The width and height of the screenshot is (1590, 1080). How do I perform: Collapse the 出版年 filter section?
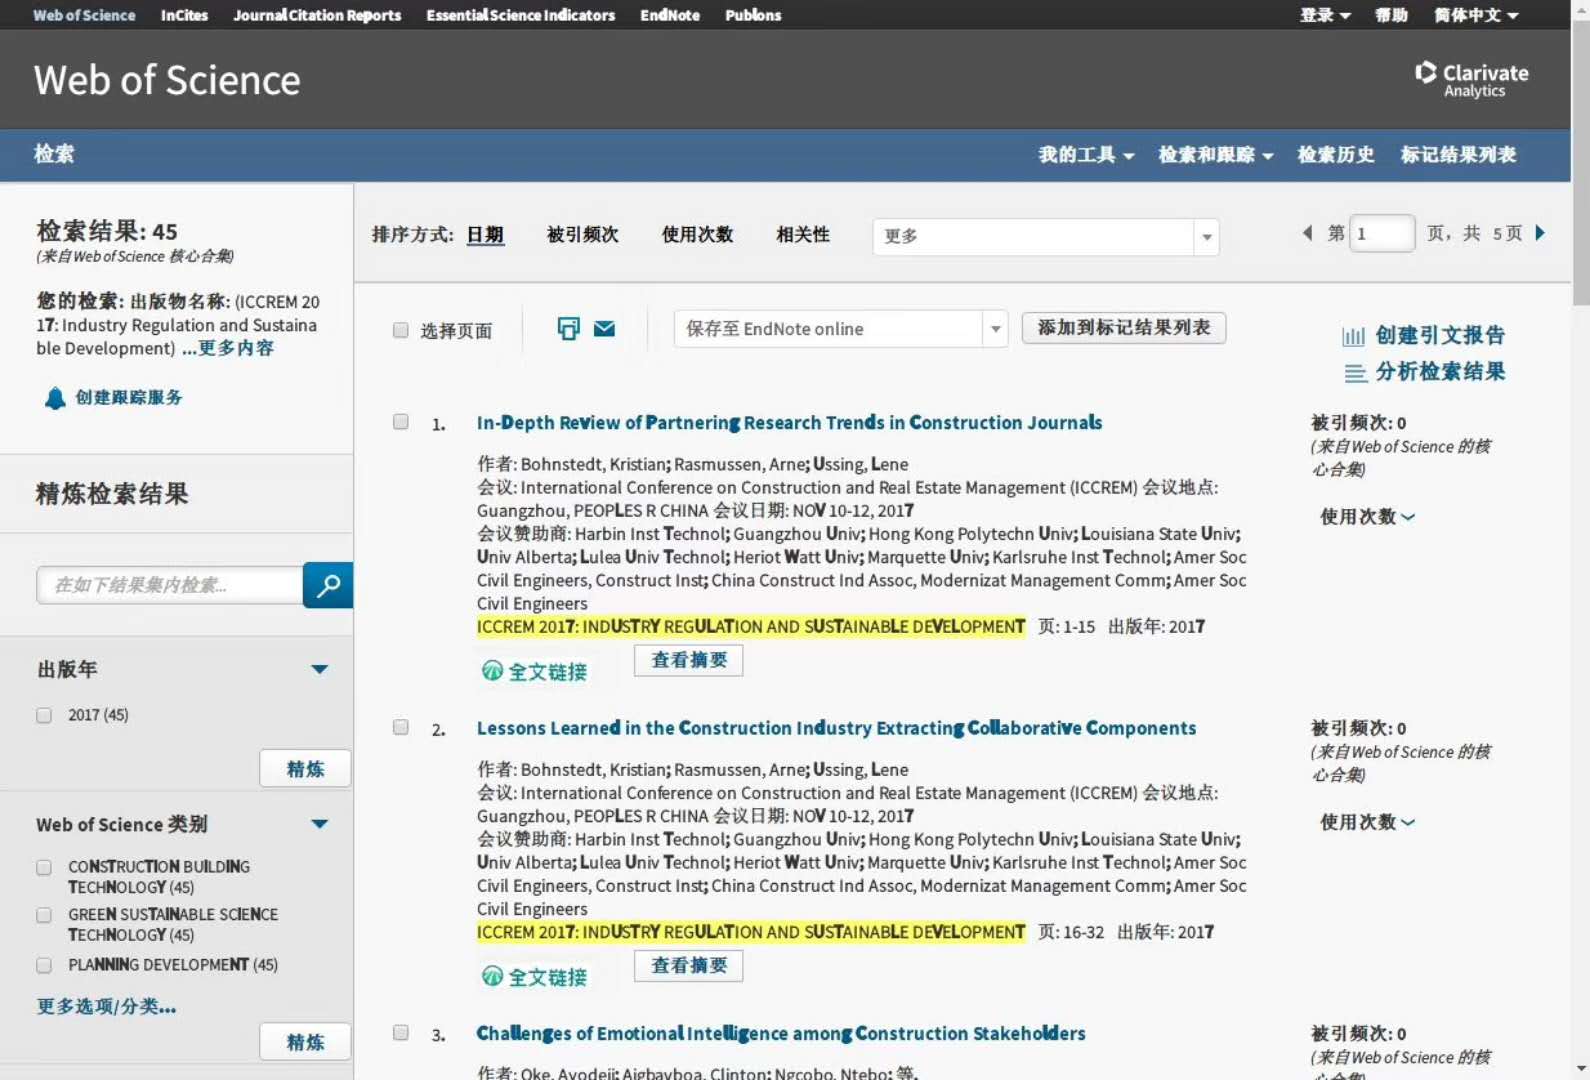click(320, 669)
